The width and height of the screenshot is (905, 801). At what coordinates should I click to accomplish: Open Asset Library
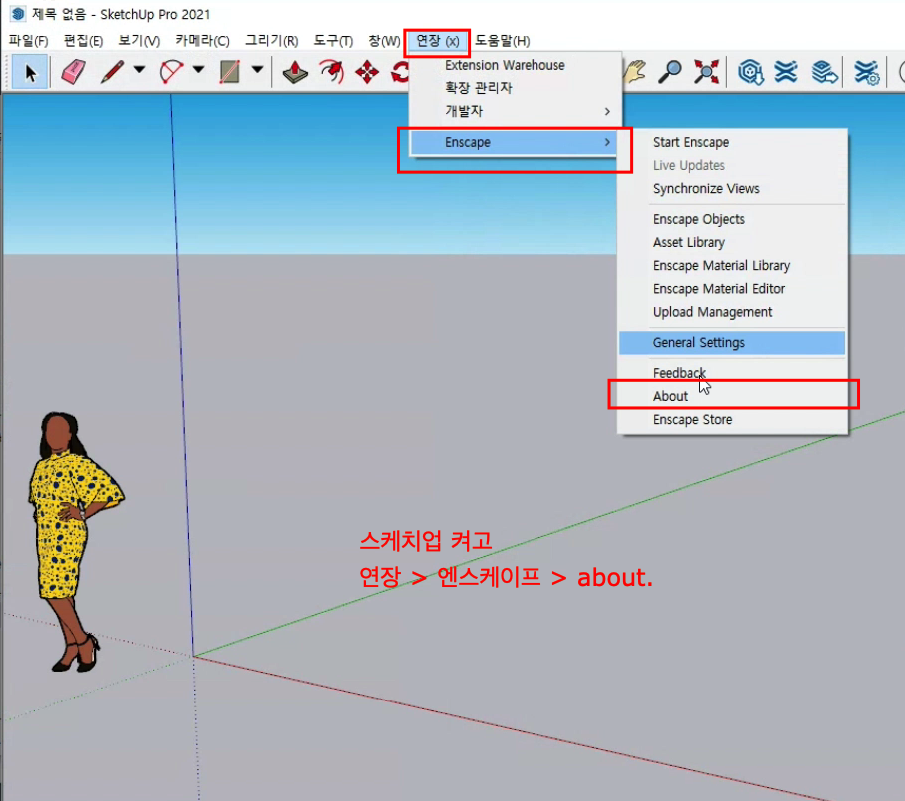pos(689,242)
